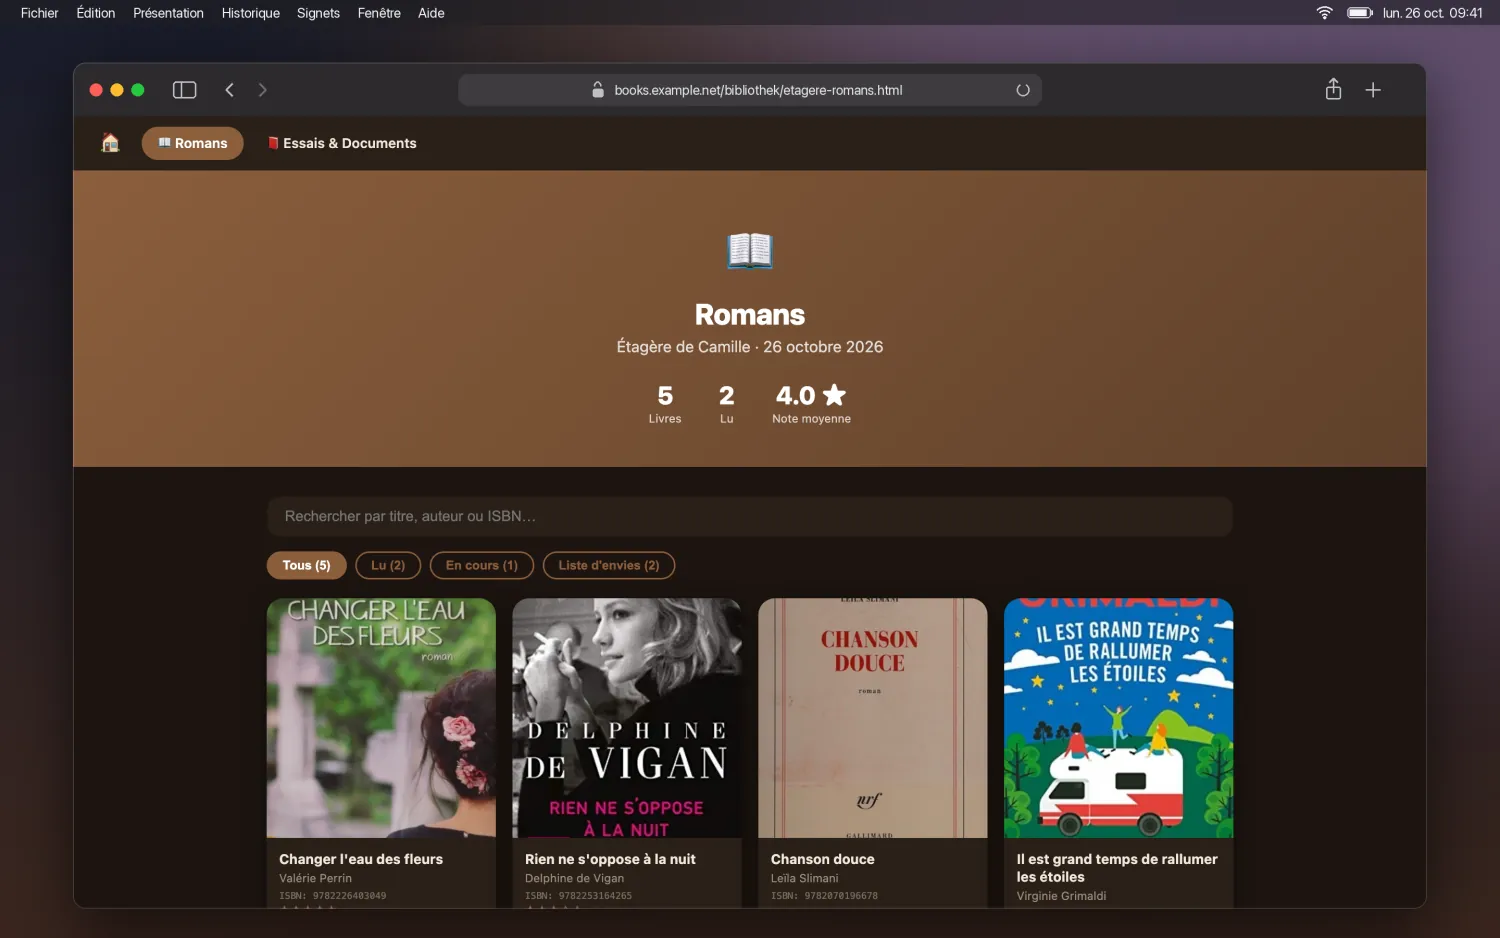Click author name Delphine de Vigan

click(574, 878)
